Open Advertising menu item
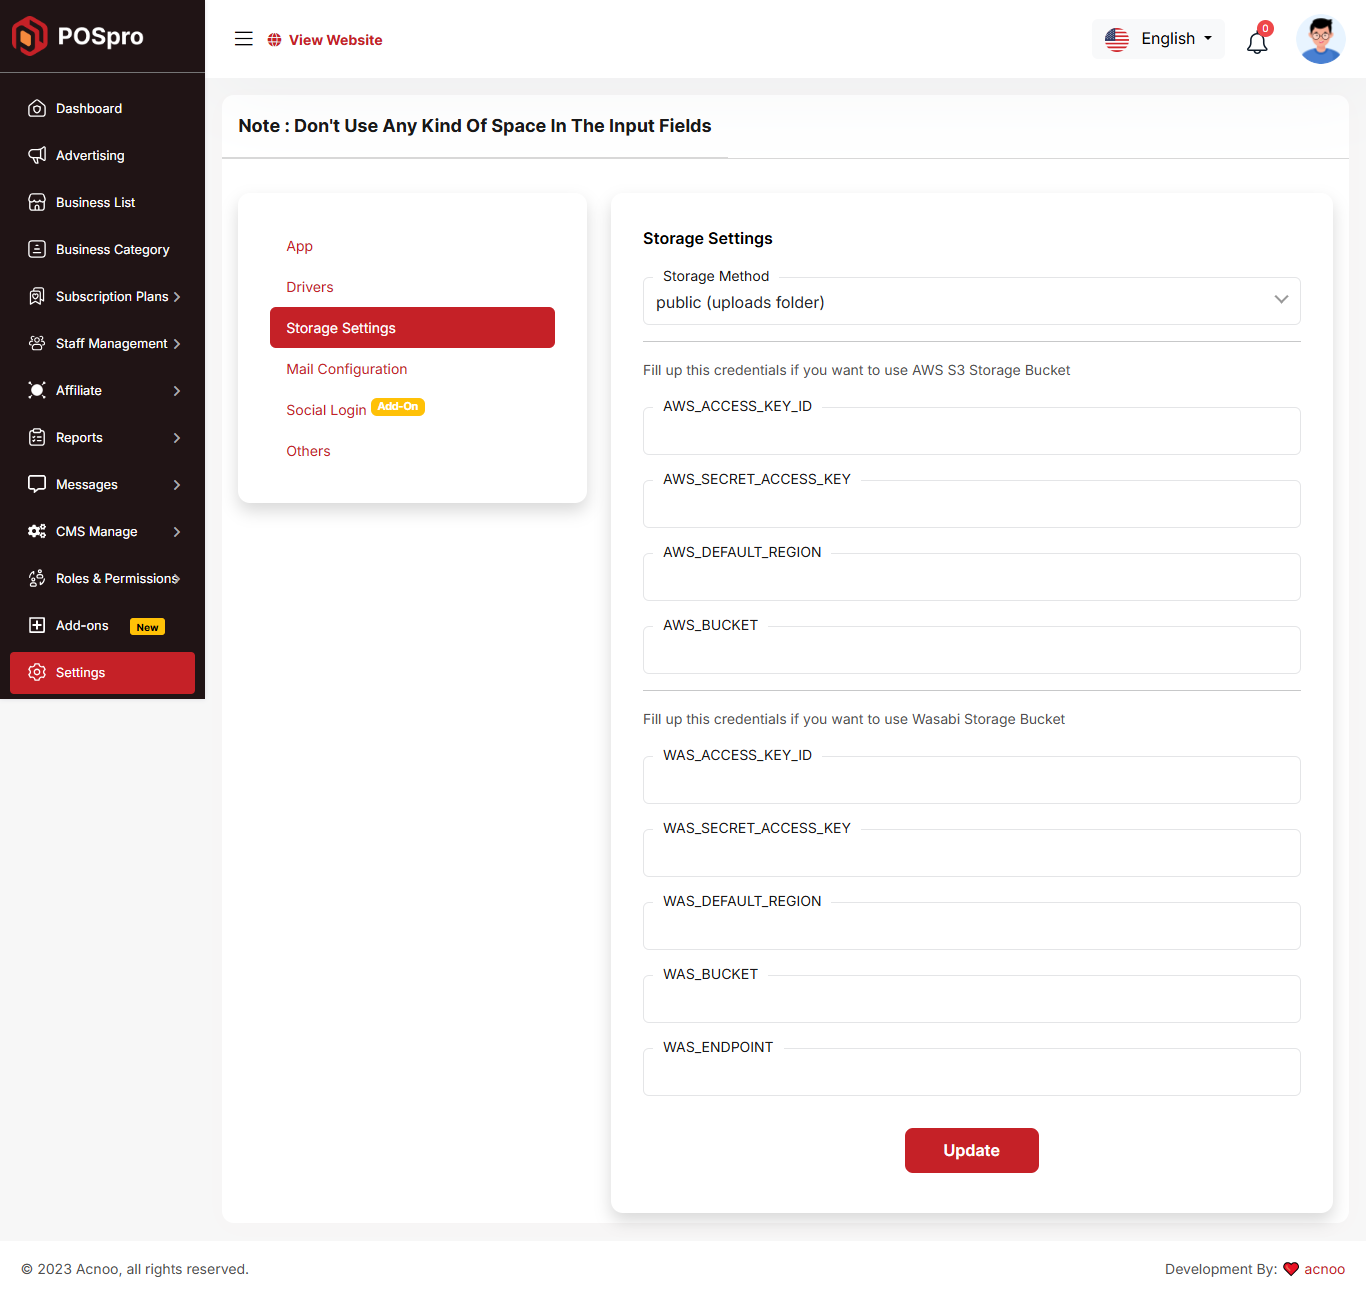The image size is (1366, 1297). tap(102, 155)
